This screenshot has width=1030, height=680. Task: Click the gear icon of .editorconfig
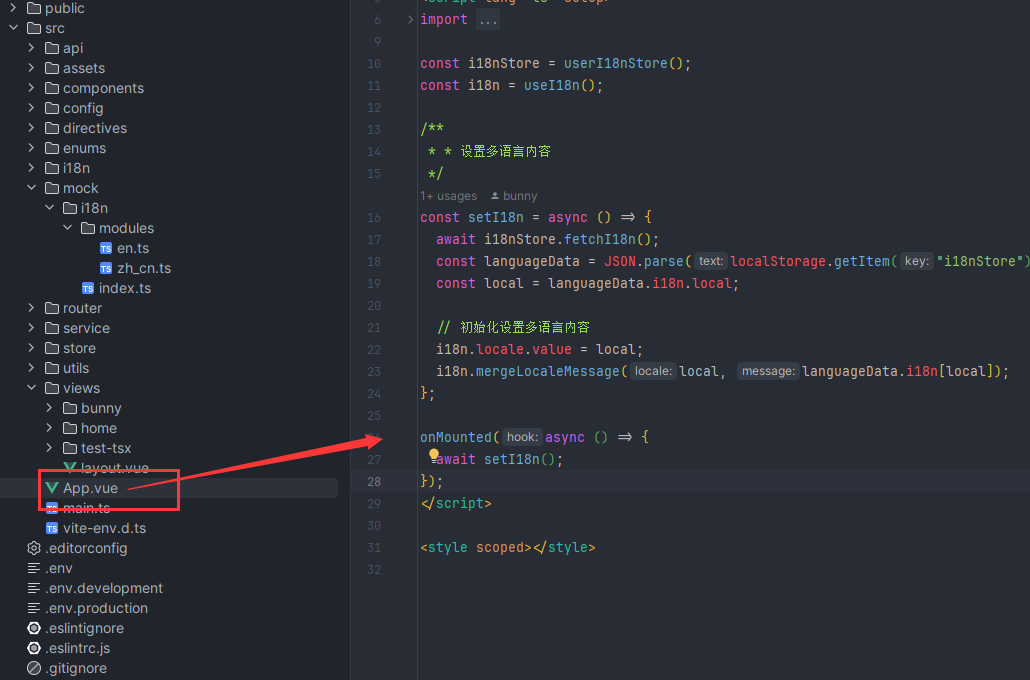coord(34,548)
